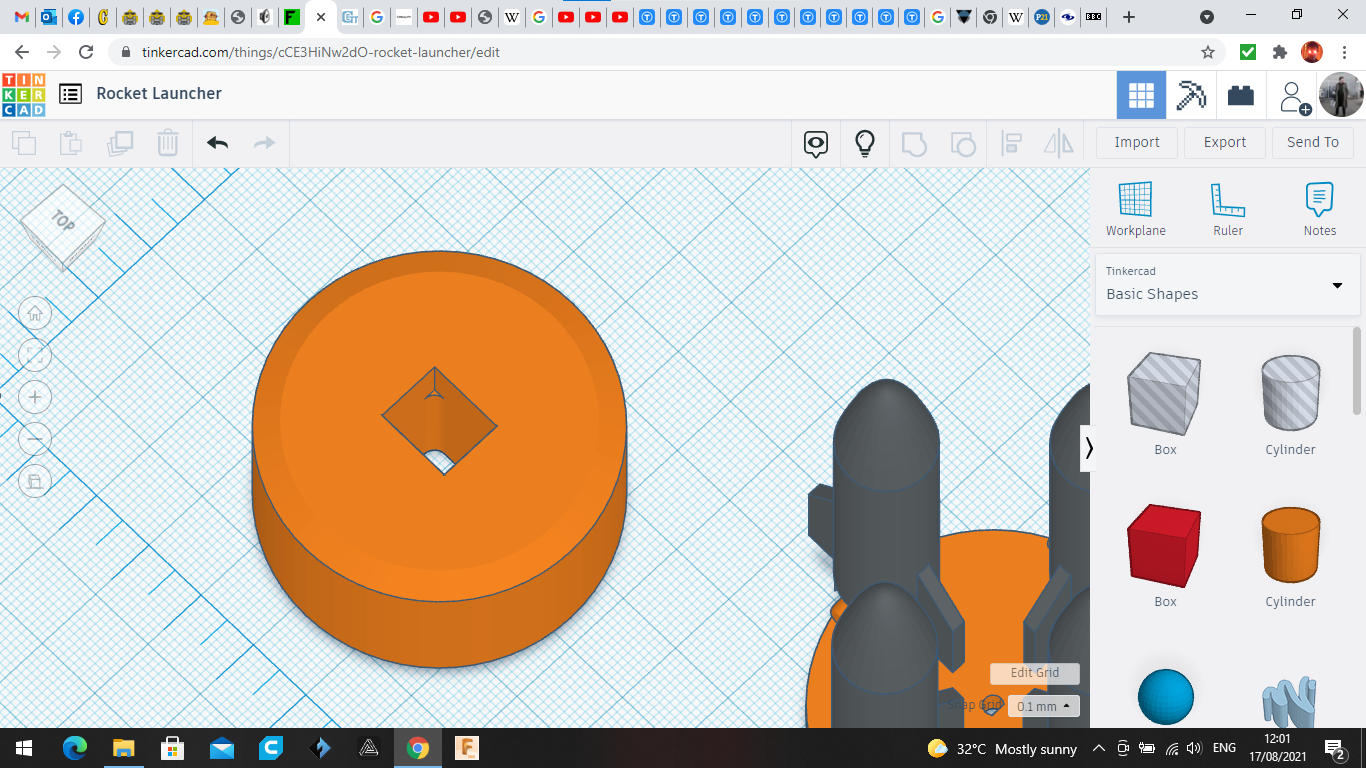
Task: Click the Send To button
Action: (1313, 142)
